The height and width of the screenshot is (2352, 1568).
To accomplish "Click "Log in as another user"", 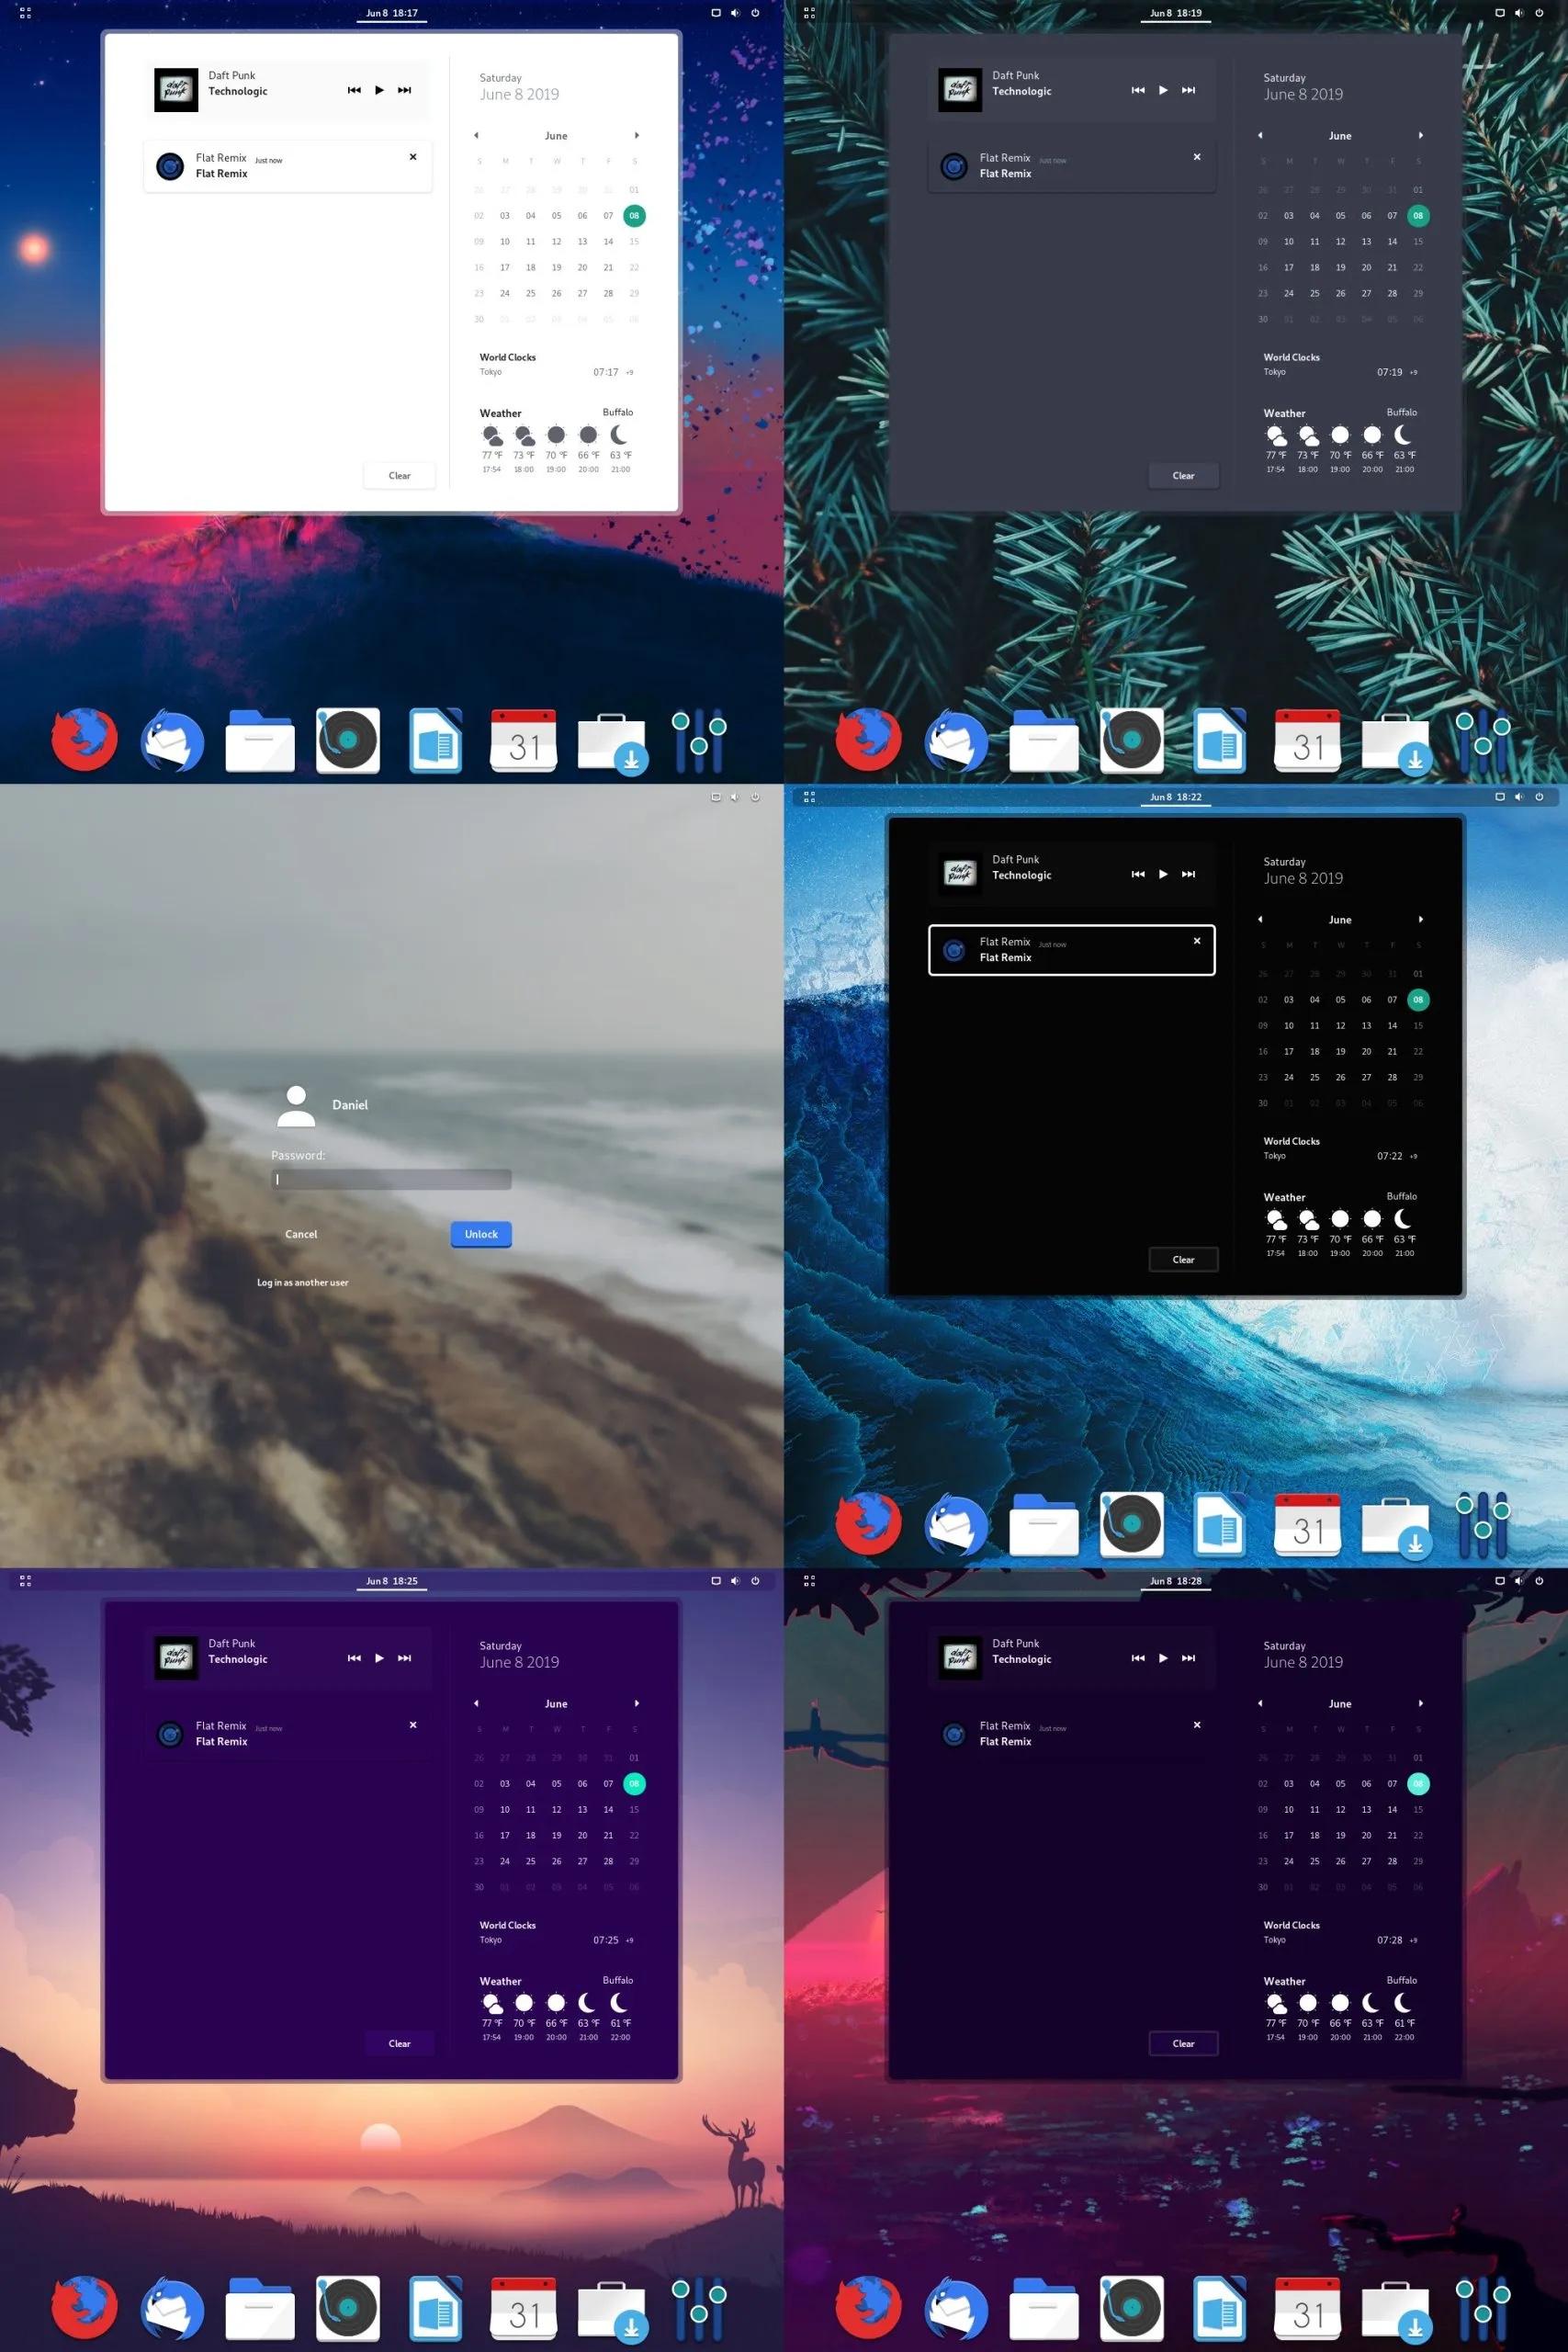I will (301, 1281).
